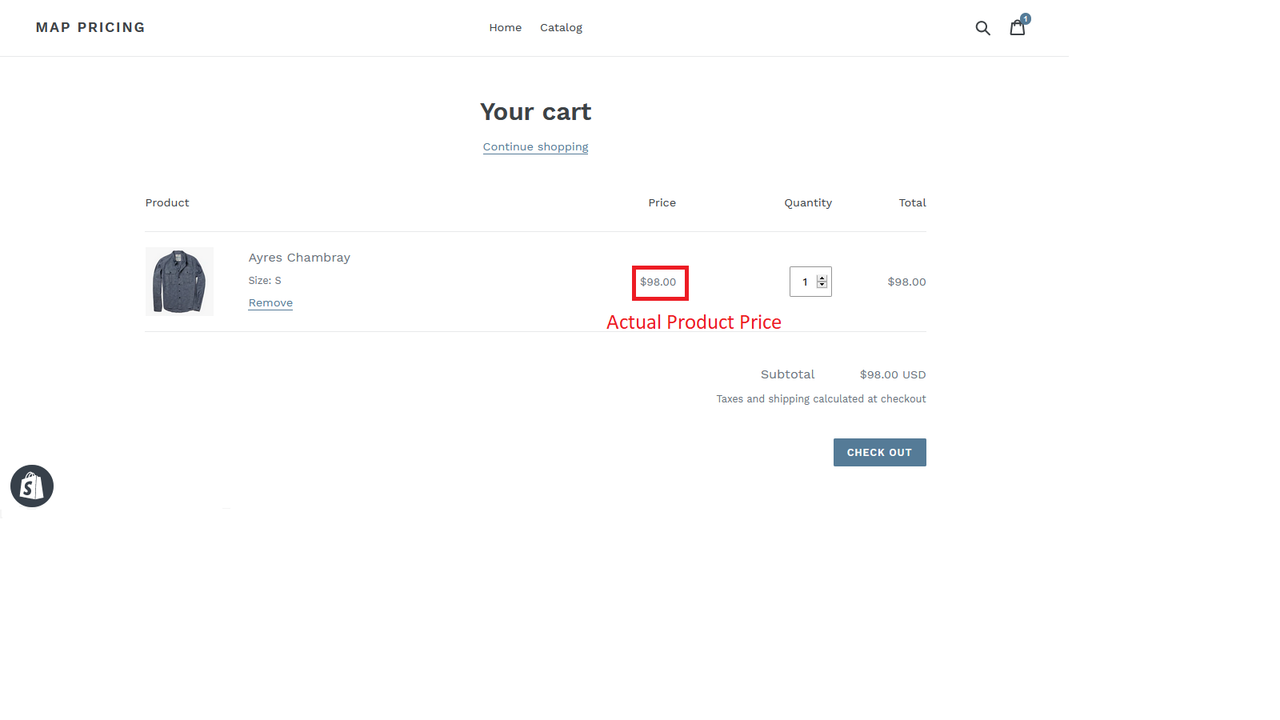The height and width of the screenshot is (720, 1280).
Task: Open the Catalog menu item
Action: (560, 27)
